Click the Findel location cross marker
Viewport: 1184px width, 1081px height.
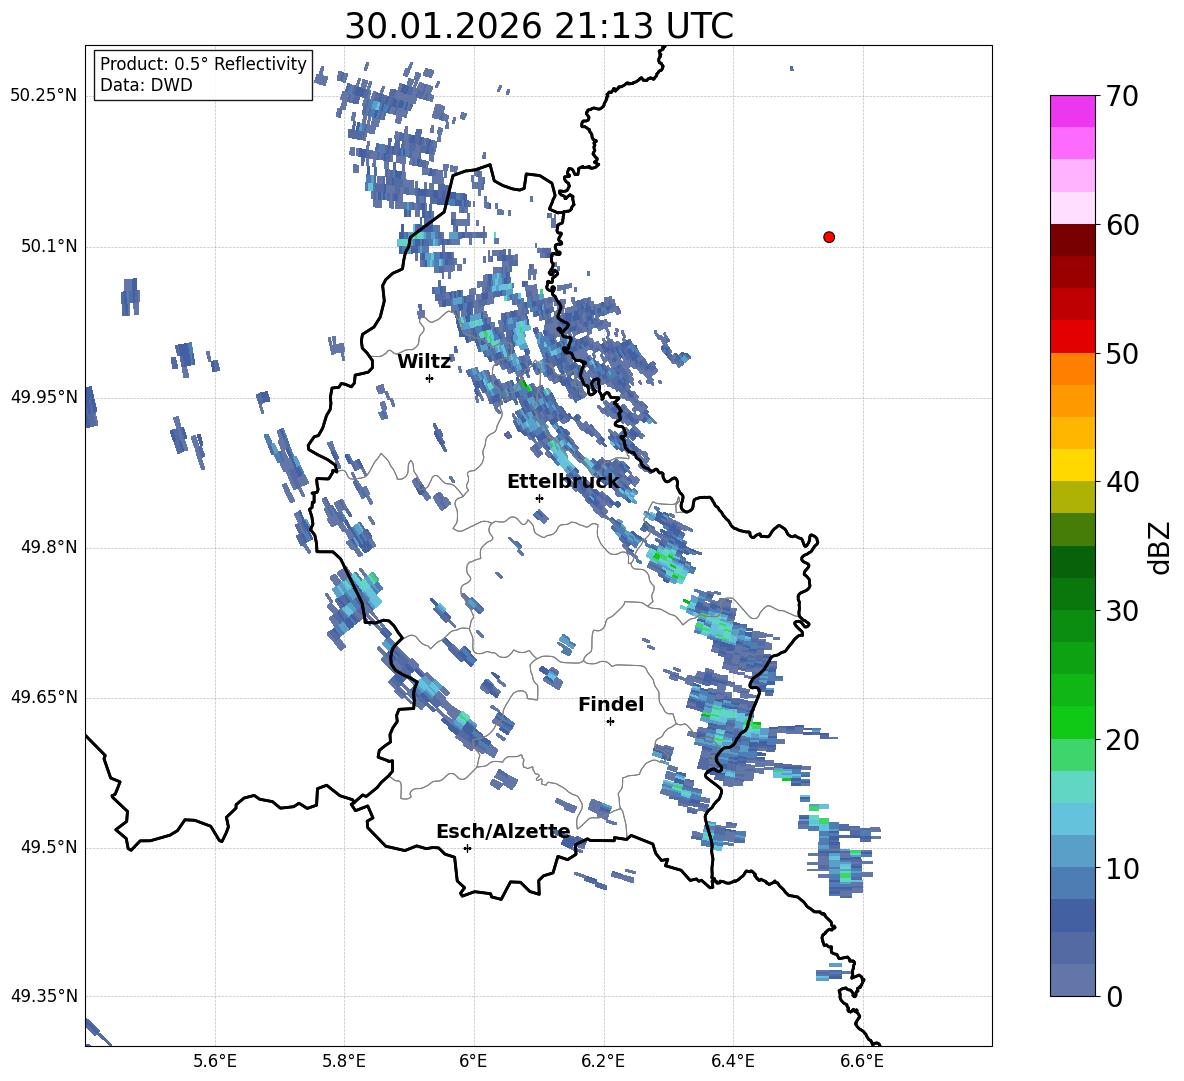(x=610, y=722)
